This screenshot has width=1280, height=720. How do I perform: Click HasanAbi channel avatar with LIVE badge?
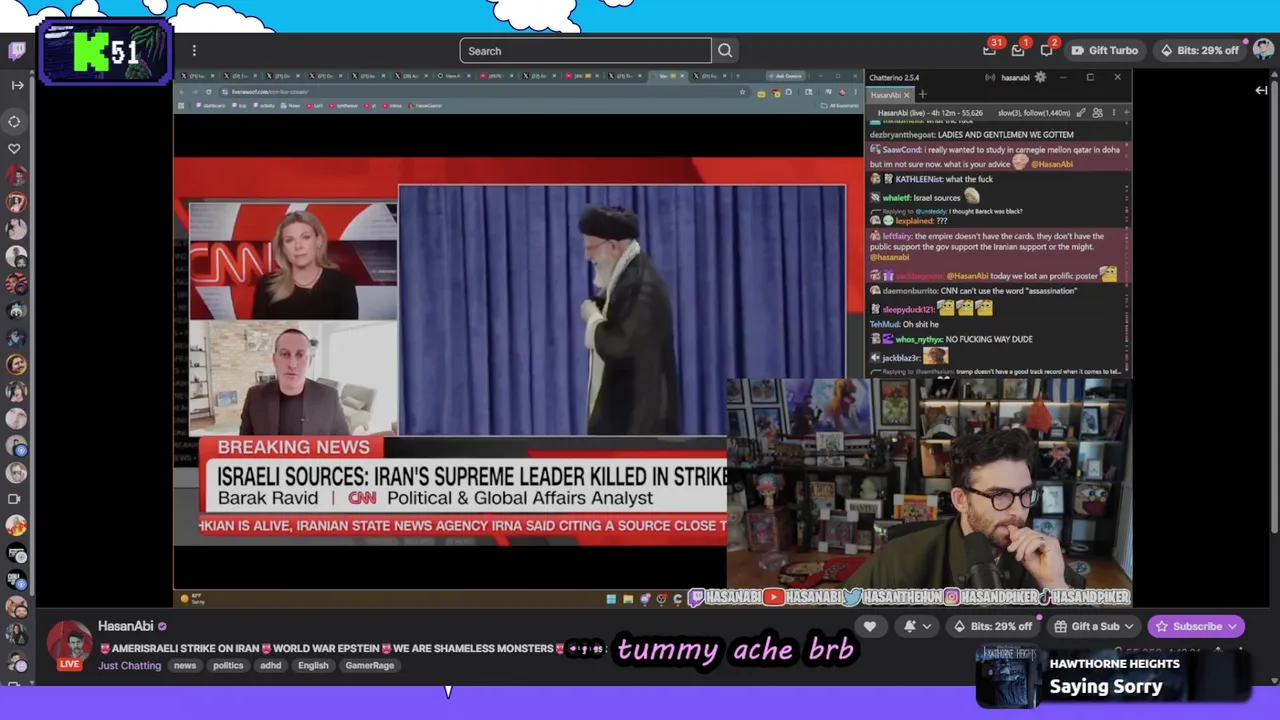[x=69, y=645]
